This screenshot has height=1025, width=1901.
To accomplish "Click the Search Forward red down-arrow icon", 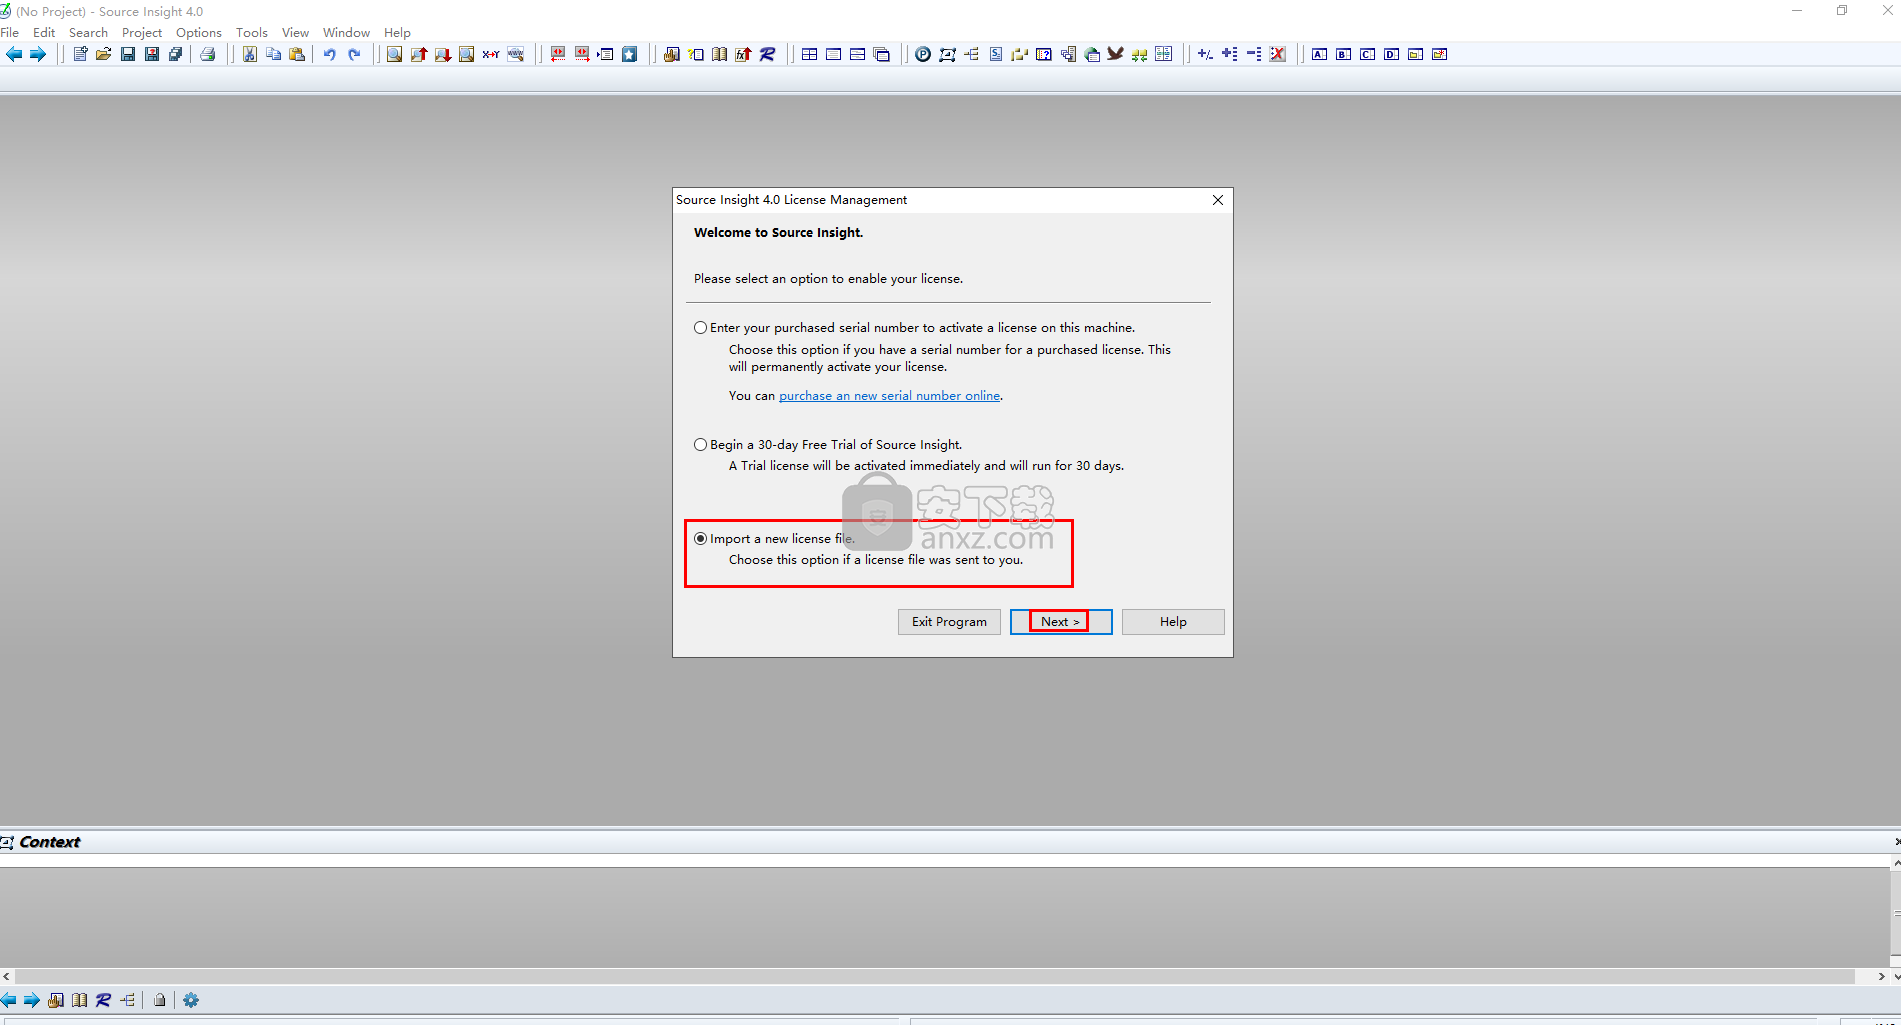I will click(443, 54).
